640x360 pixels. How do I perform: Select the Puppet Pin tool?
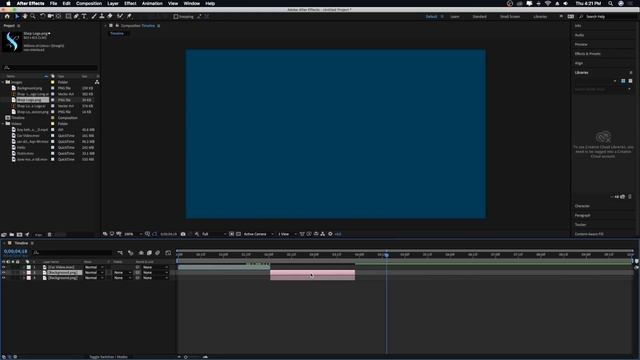click(129, 16)
